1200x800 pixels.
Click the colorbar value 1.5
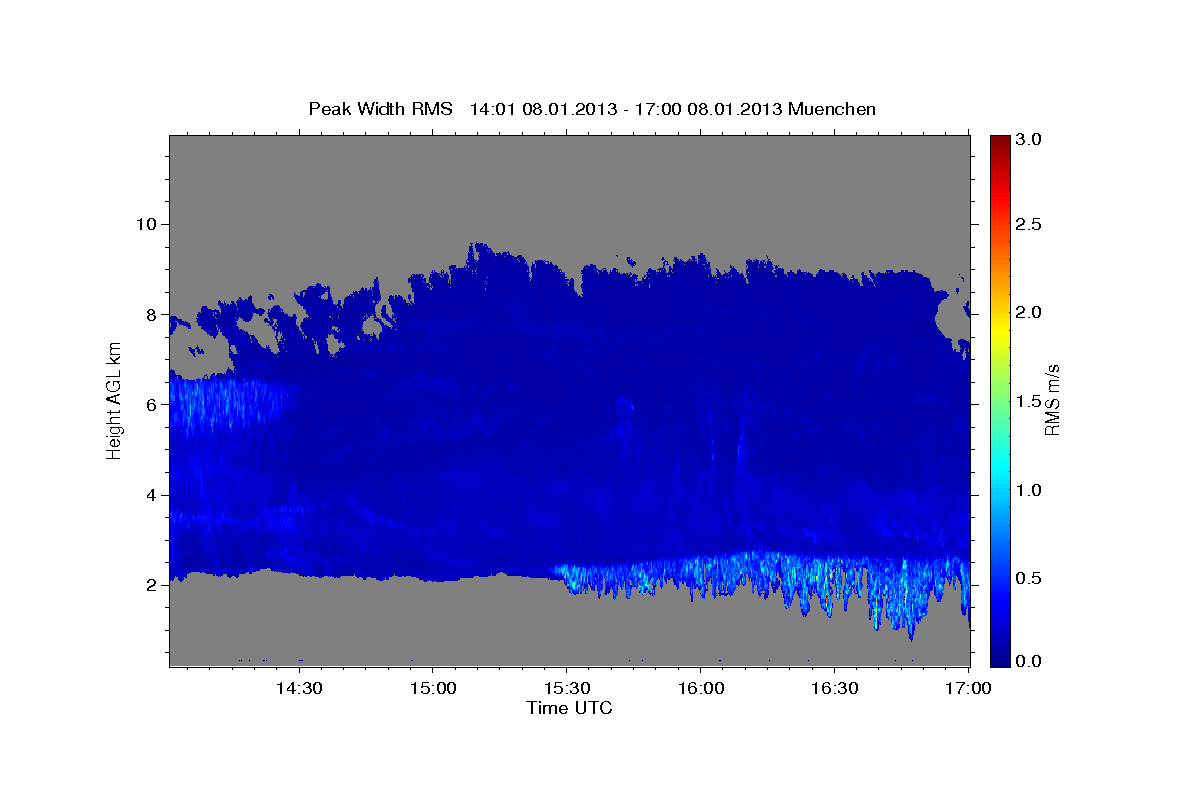pyautogui.click(x=1030, y=401)
